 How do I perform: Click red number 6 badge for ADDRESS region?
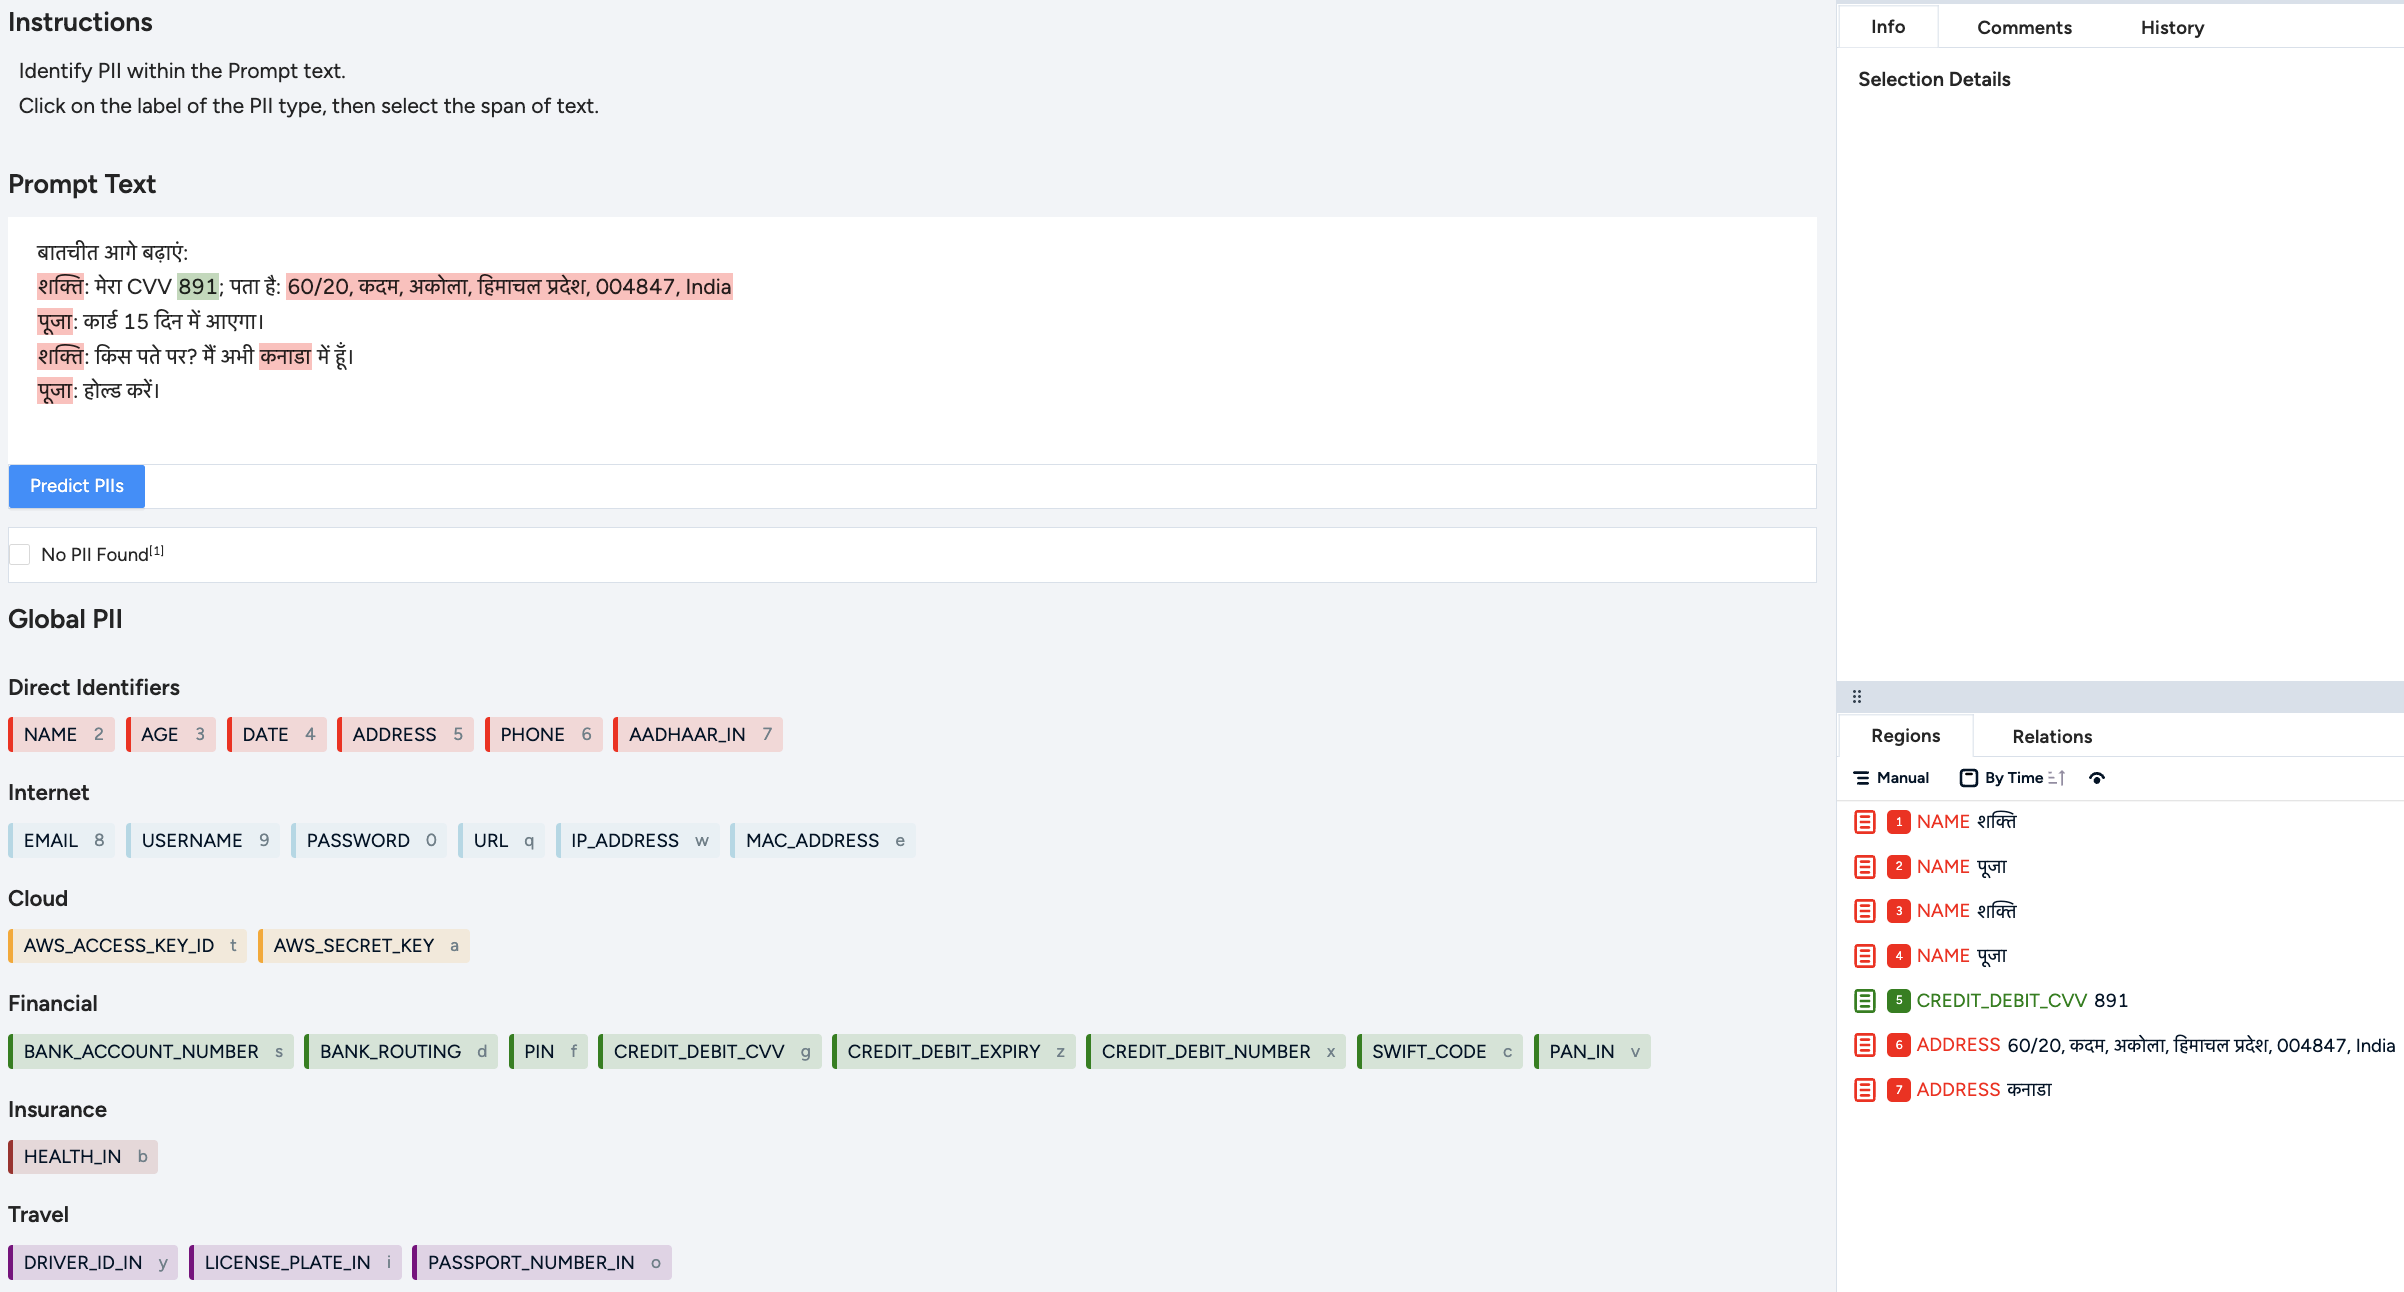[1898, 1045]
